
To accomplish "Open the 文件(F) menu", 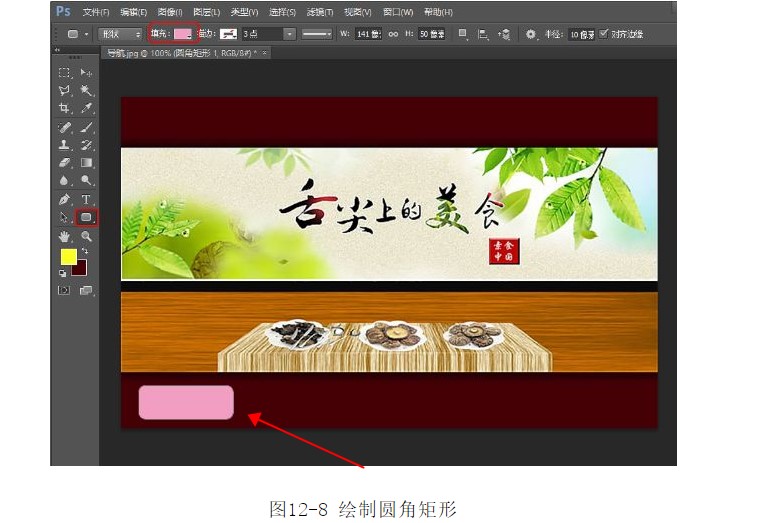I will tap(96, 12).
